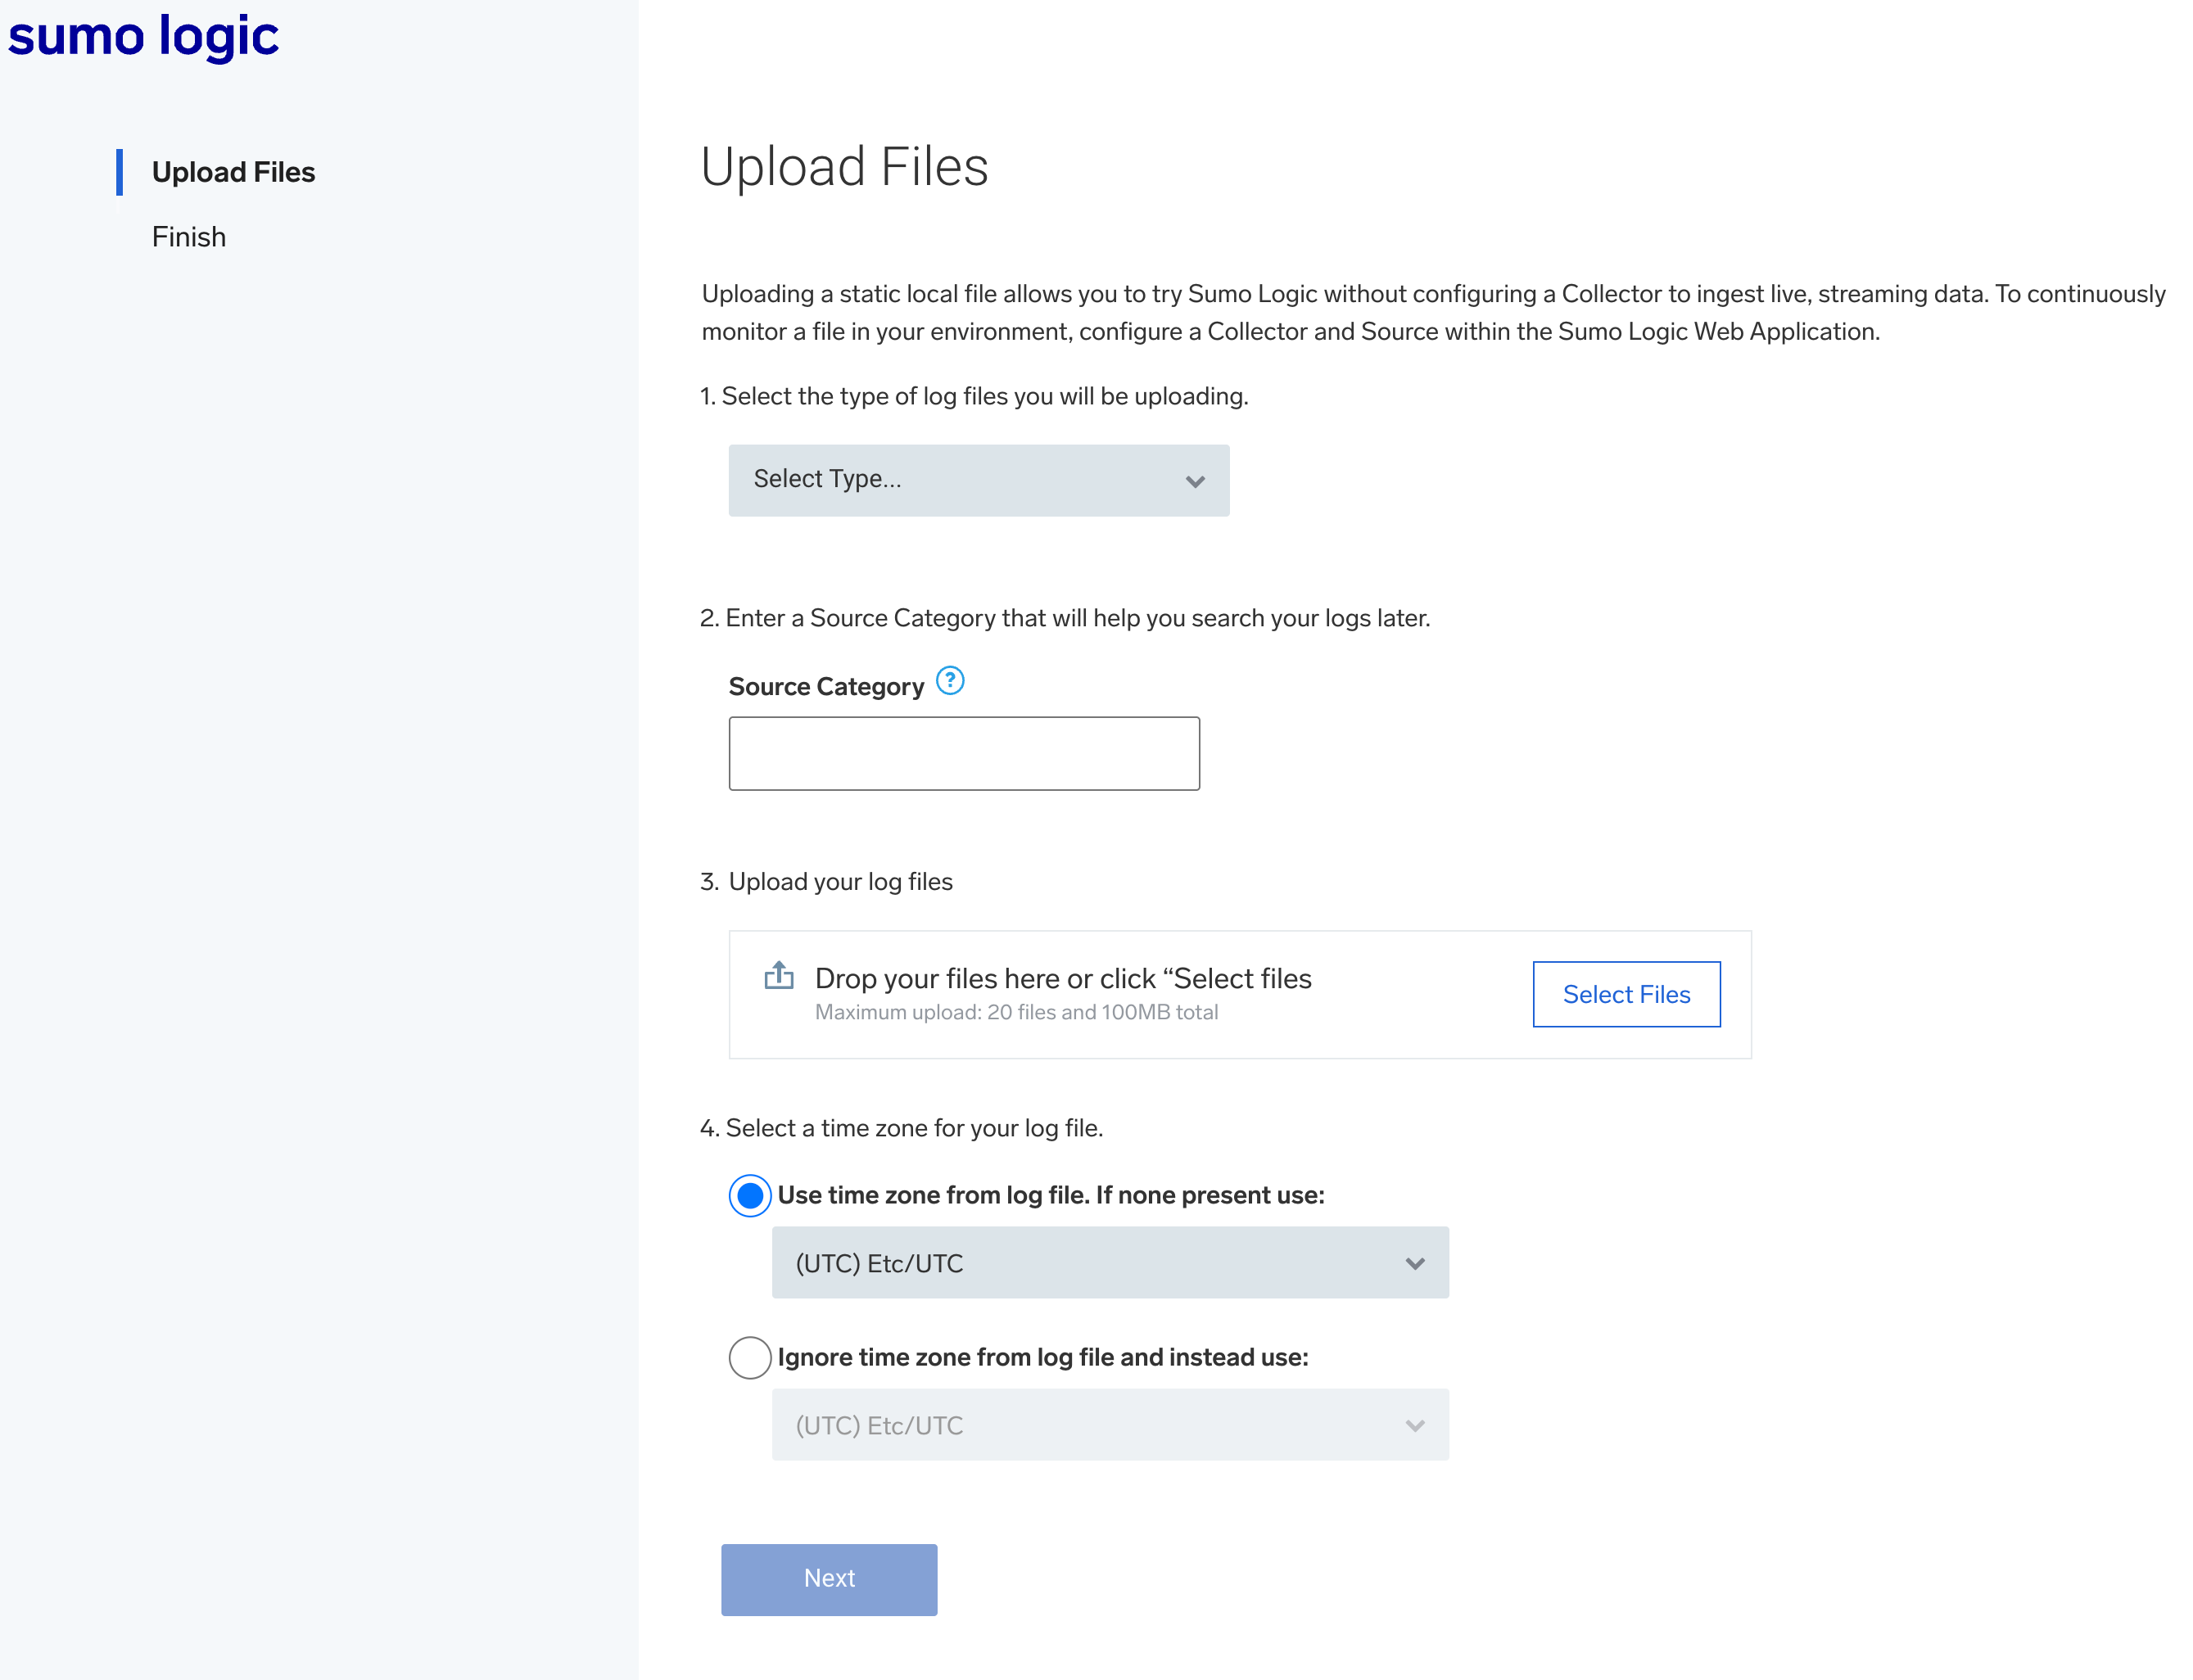Click chevron on disabled second timezone dropdown
This screenshot has height=1680, width=2193.
coord(1414,1425)
